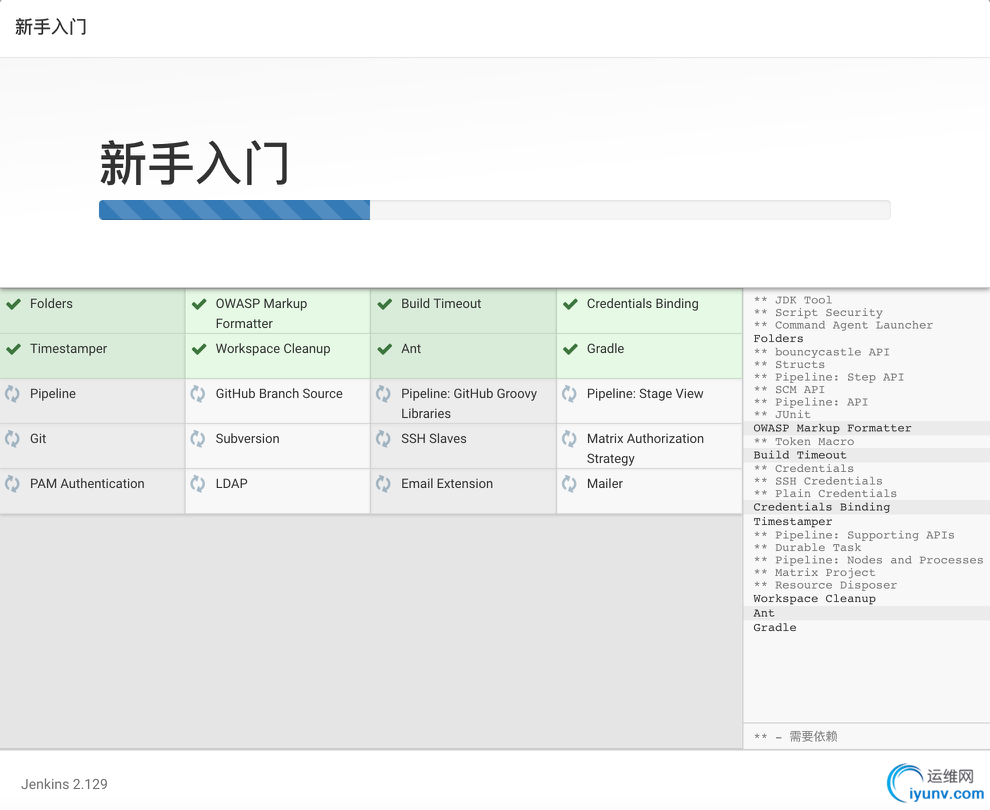Screen dimensions: 990x810
Task: Click 'Gradle' entry in install log
Action: coord(774,628)
